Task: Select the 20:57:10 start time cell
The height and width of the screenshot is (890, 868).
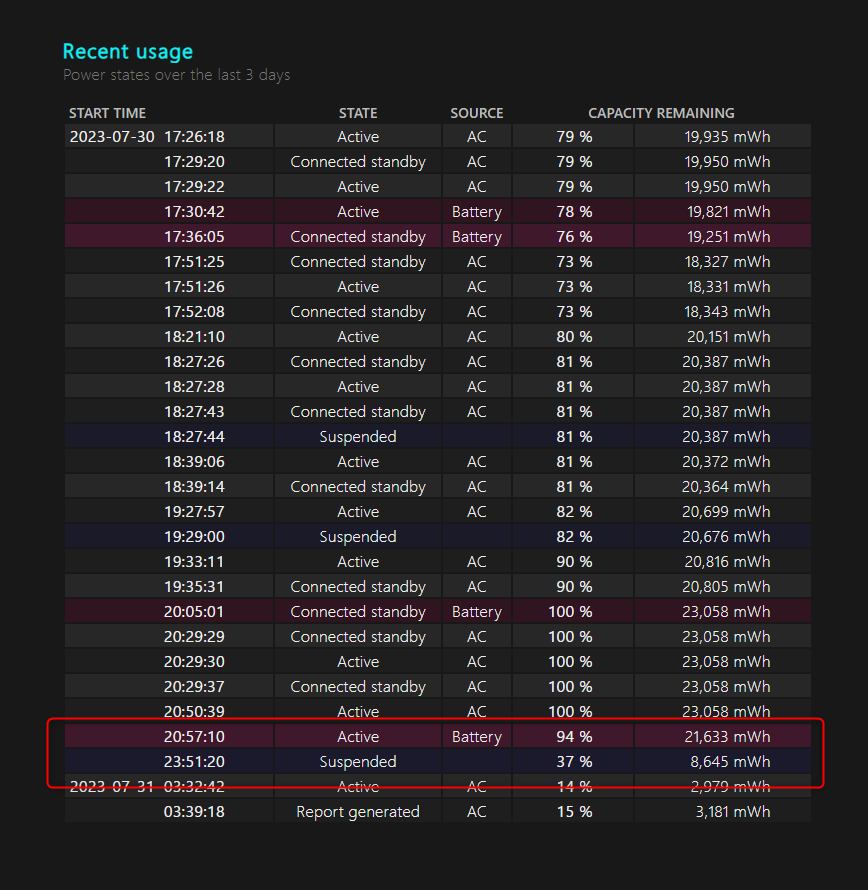Action: click(194, 737)
